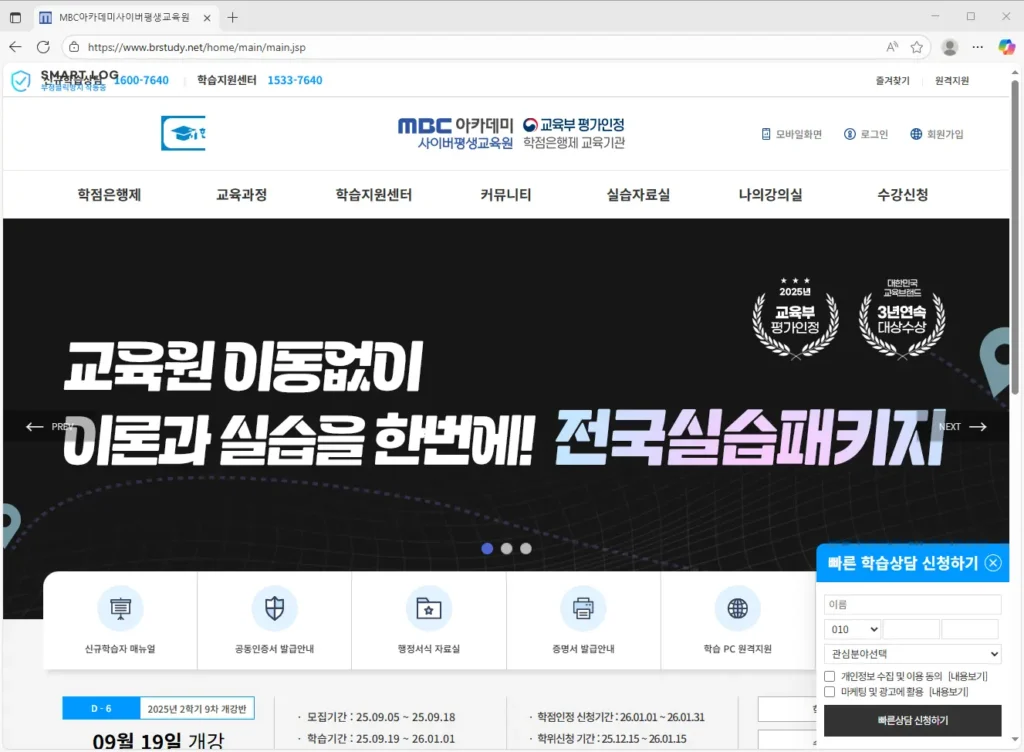
Task: Click the SMART LOG shield check icon
Action: click(21, 81)
